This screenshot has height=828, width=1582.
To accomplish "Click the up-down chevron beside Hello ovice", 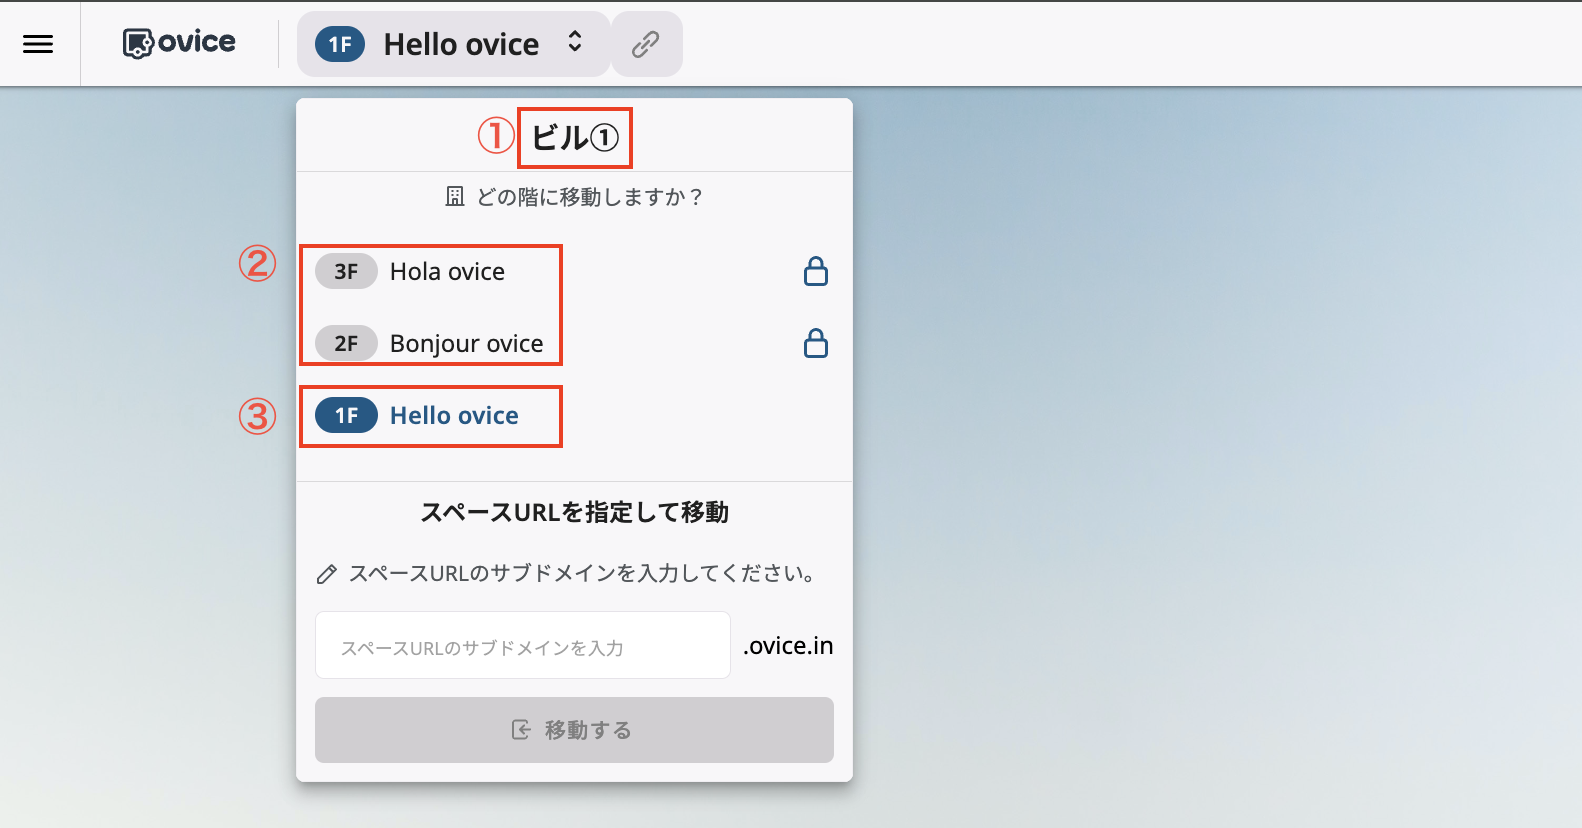I will pos(575,41).
